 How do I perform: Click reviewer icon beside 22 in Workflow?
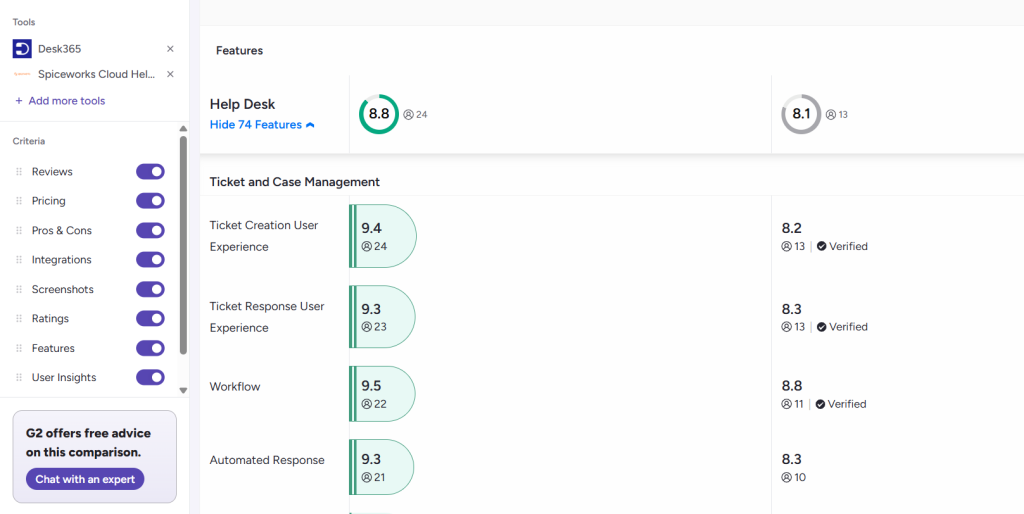(367, 404)
